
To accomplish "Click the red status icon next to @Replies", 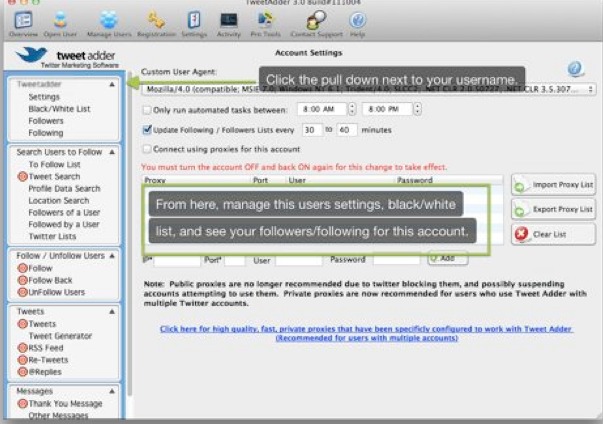I will tap(23, 372).
